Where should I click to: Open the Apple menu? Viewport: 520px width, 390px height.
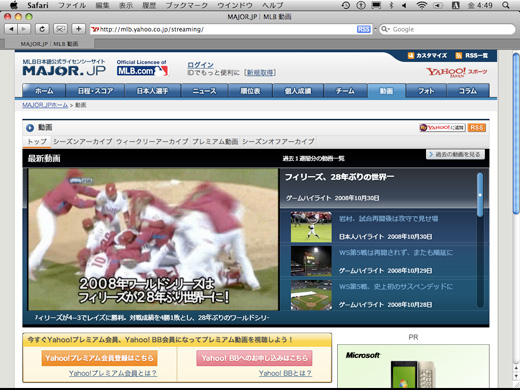pyautogui.click(x=14, y=5)
